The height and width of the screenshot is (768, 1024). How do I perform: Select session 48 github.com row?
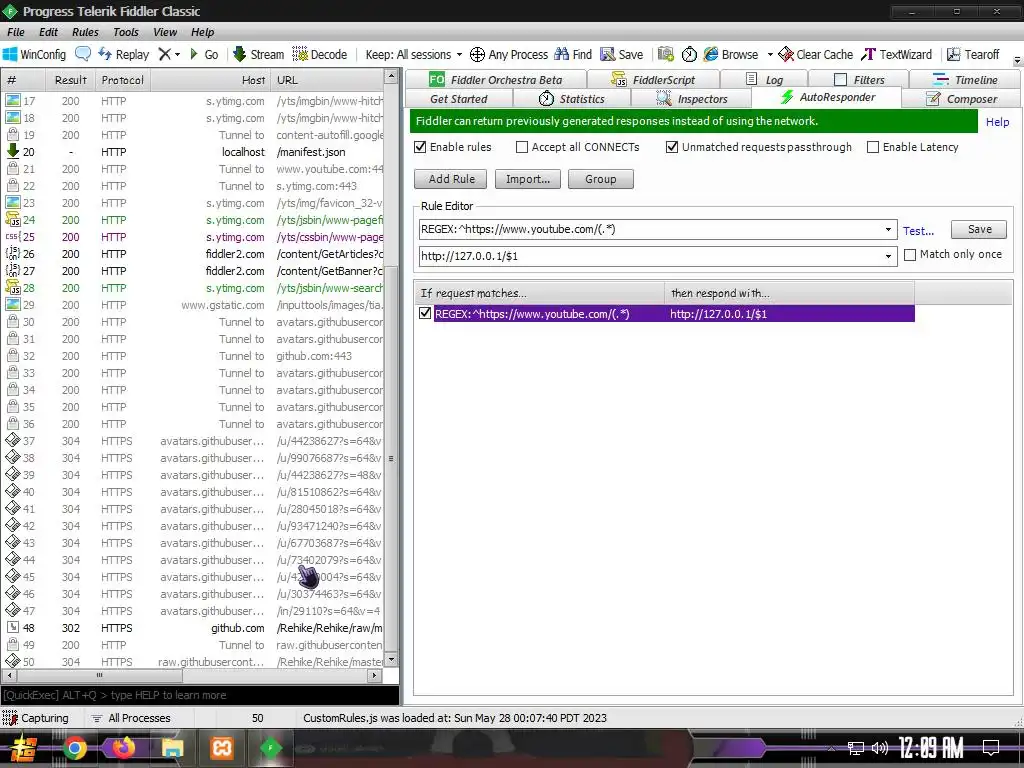(x=193, y=628)
